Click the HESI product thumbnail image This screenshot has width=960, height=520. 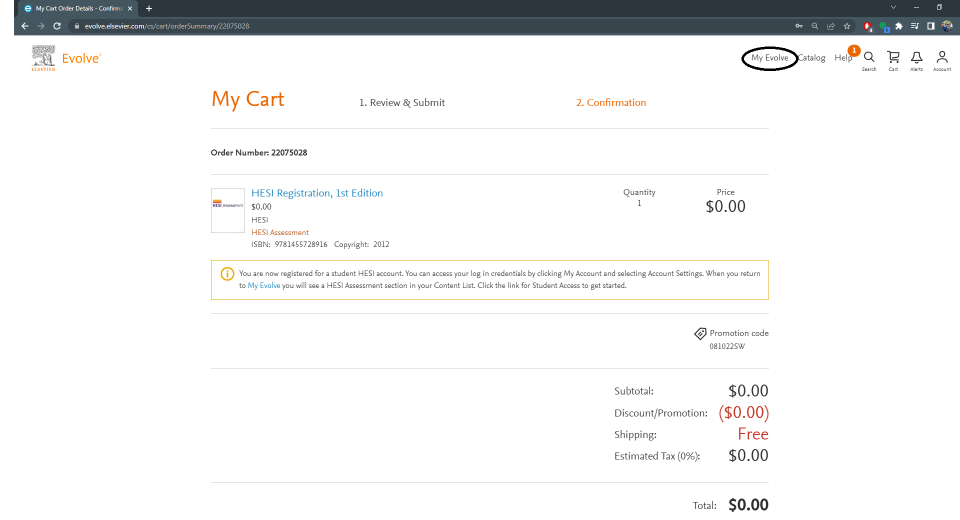[x=228, y=210]
